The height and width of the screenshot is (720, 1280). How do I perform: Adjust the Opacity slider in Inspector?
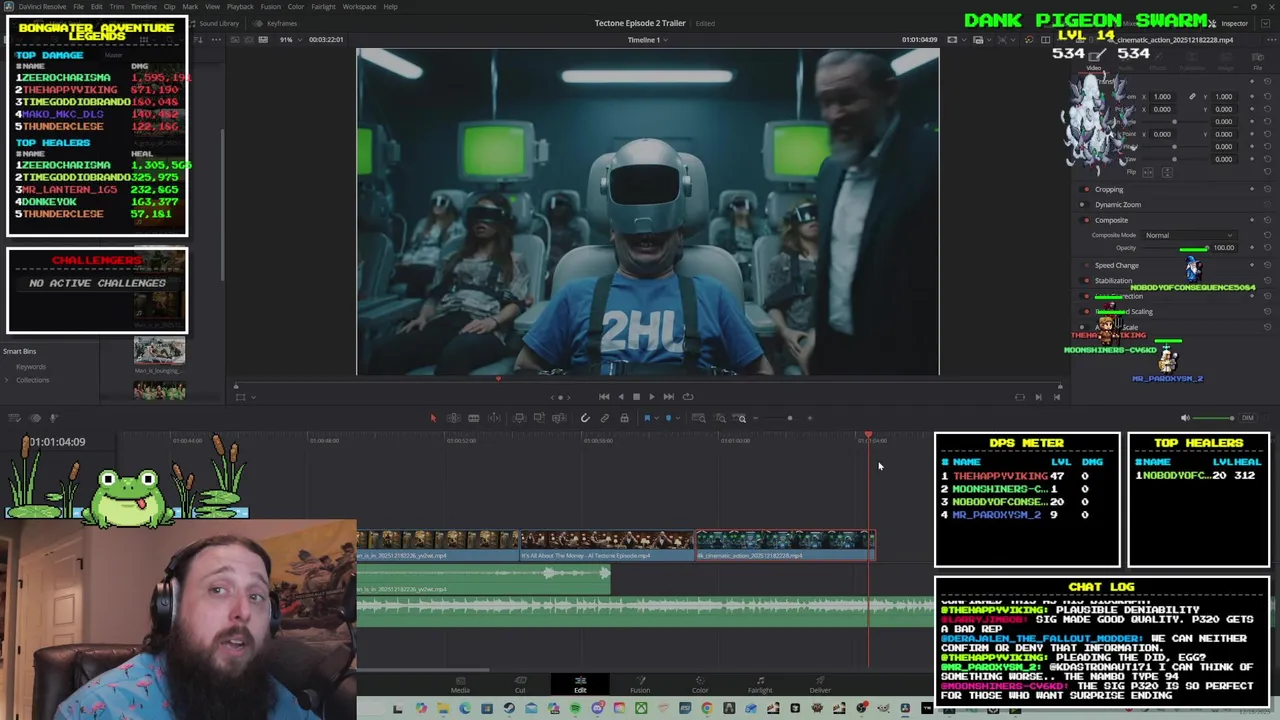[1175, 248]
